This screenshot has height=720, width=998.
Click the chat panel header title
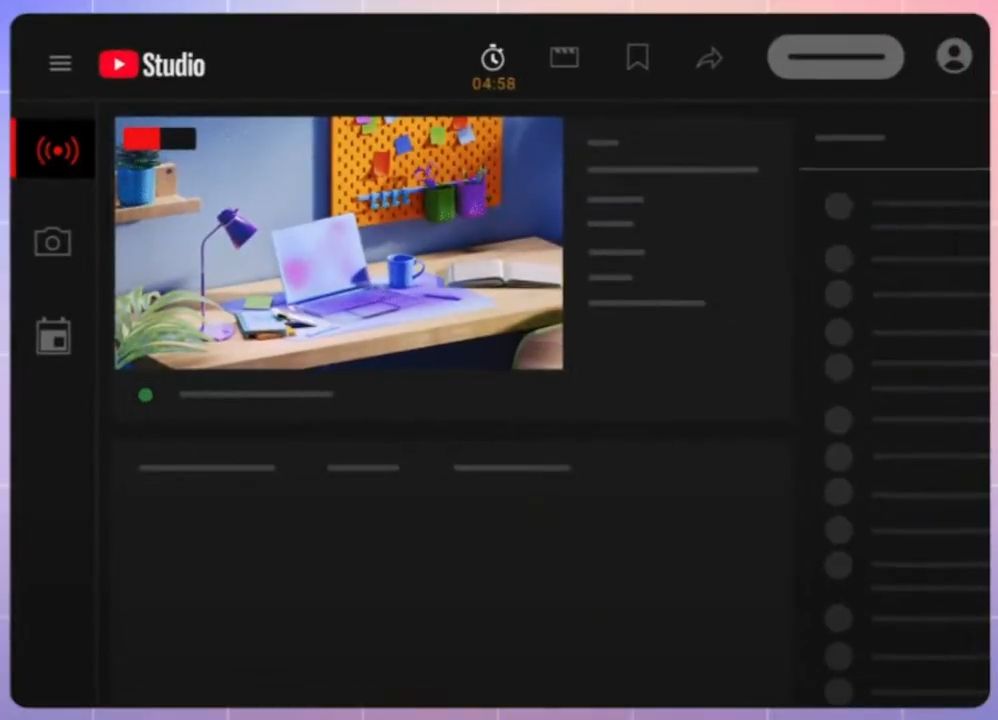pos(850,138)
